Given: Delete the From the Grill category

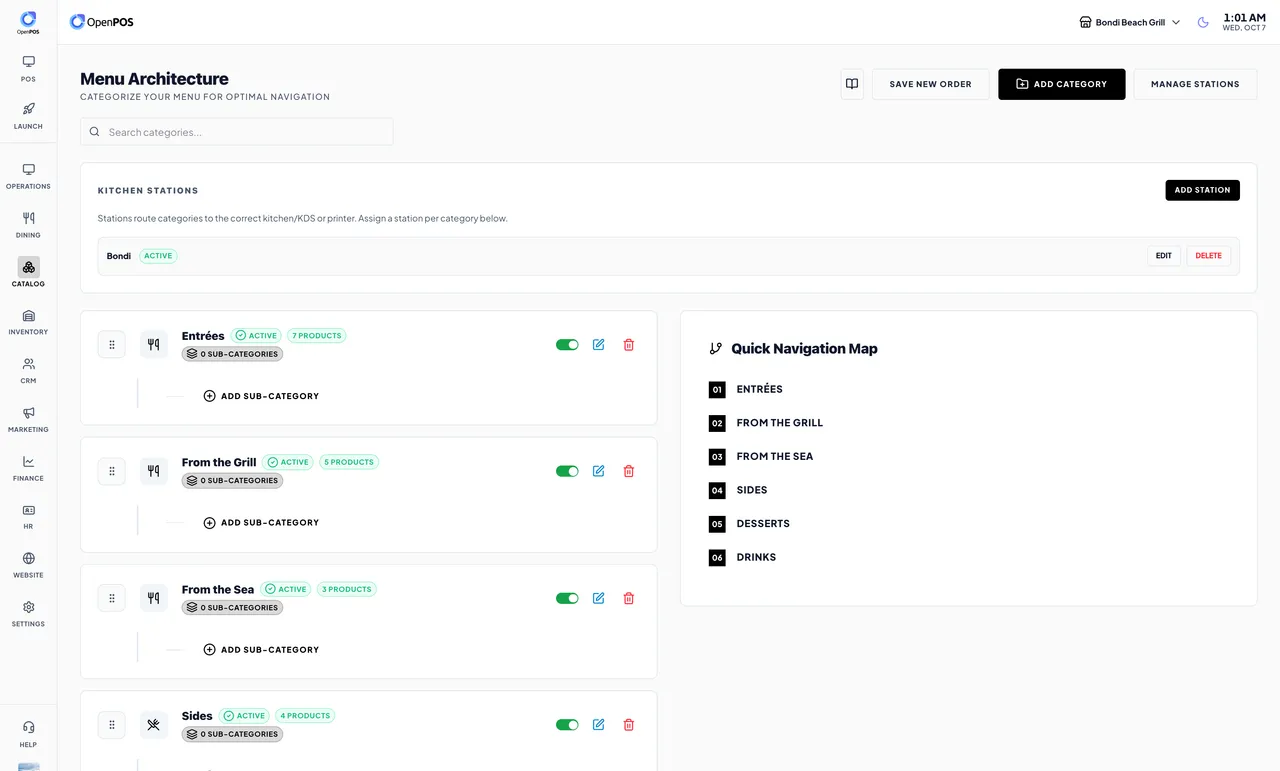Looking at the screenshot, I should [629, 471].
